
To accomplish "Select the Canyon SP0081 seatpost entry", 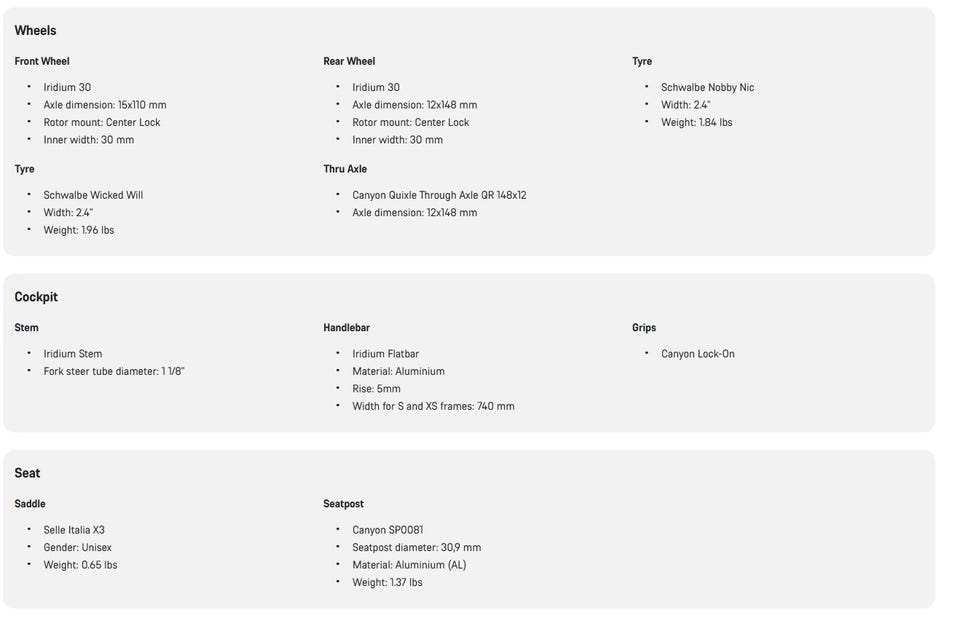I will pos(388,530).
